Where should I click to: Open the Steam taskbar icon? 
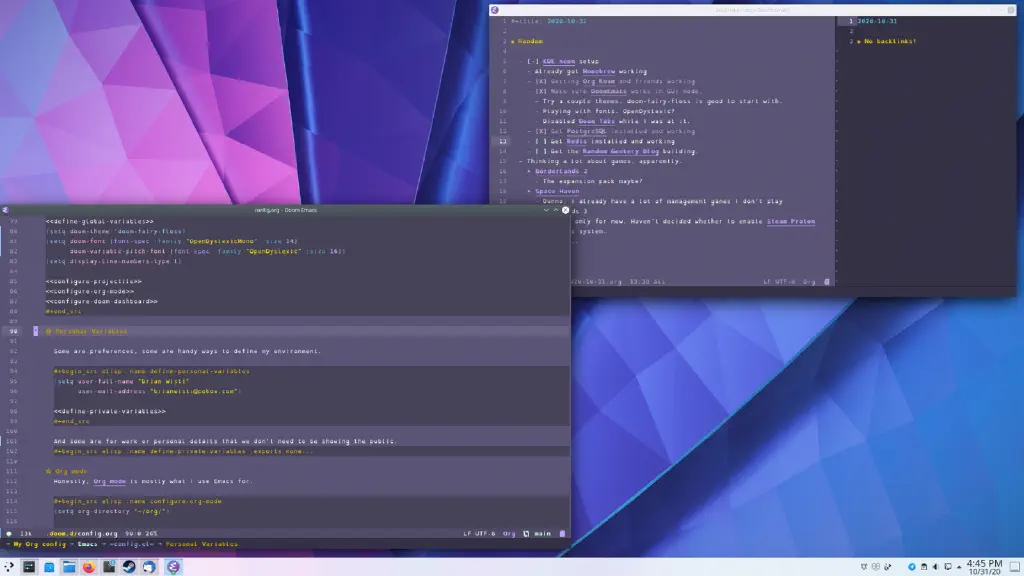tap(129, 567)
